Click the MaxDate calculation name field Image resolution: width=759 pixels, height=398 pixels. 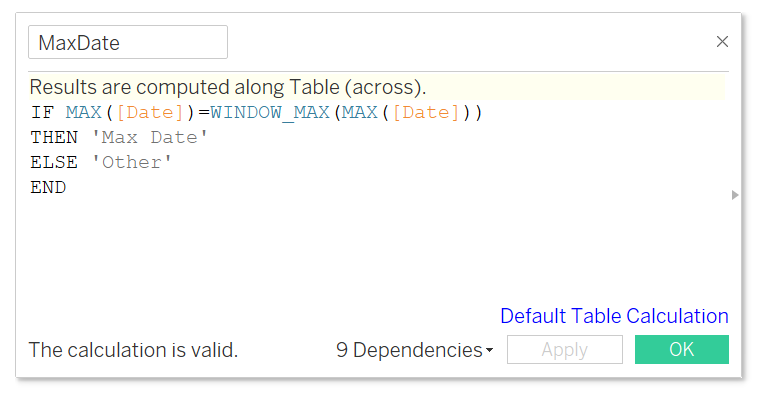point(128,42)
